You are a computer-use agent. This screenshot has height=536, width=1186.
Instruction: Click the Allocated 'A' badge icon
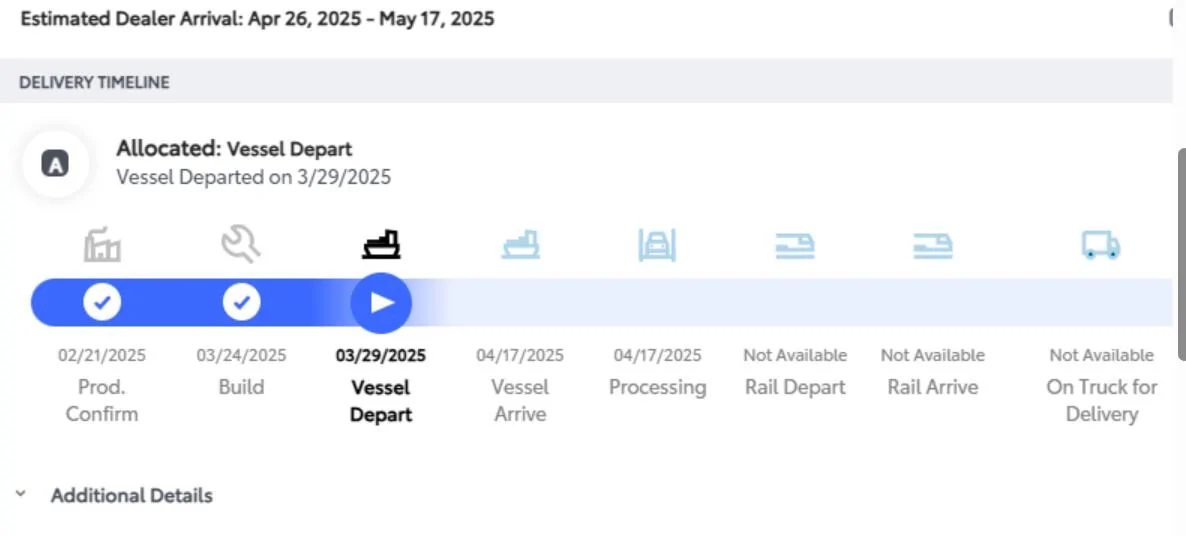(55, 163)
